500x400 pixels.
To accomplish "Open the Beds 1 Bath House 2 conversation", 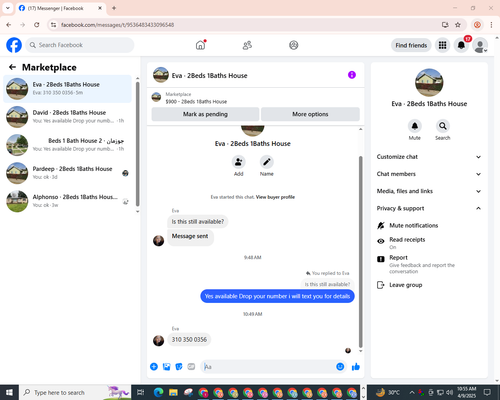I will tap(67, 145).
